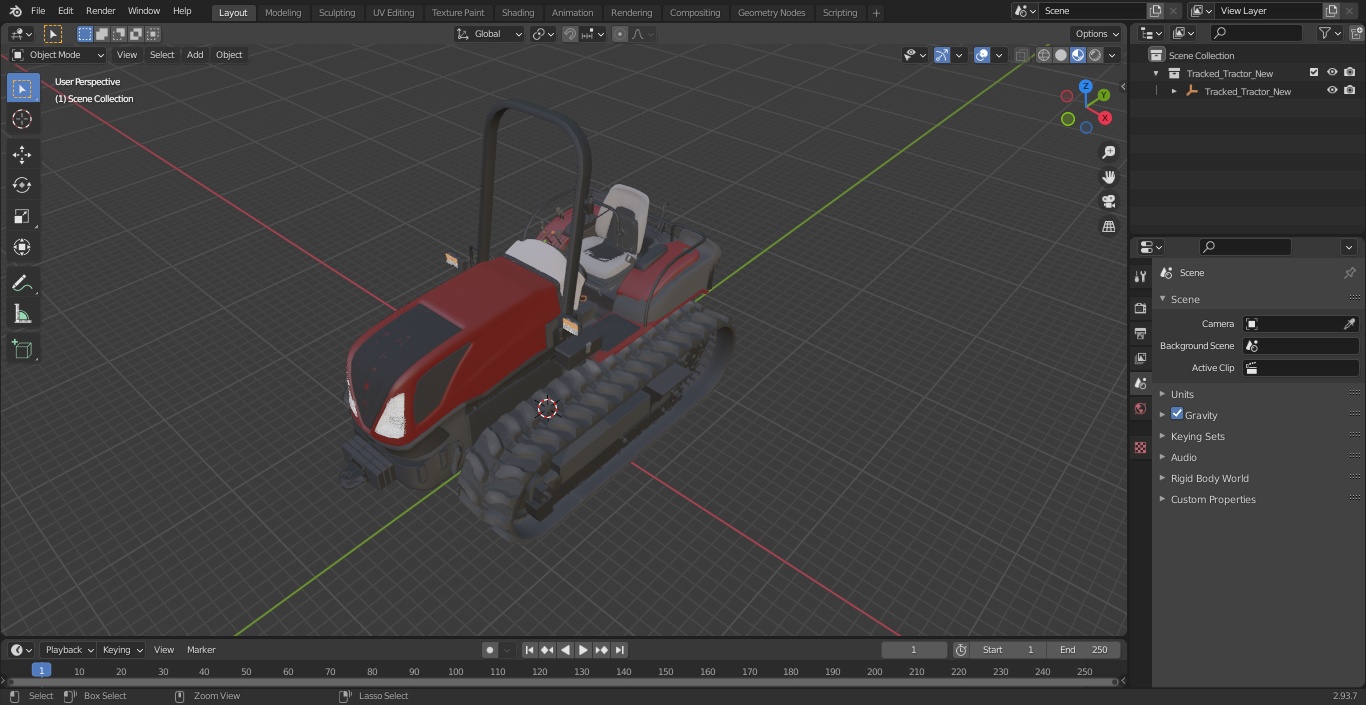The width and height of the screenshot is (1366, 705).
Task: Open the viewport Options dropdown
Action: (1098, 34)
